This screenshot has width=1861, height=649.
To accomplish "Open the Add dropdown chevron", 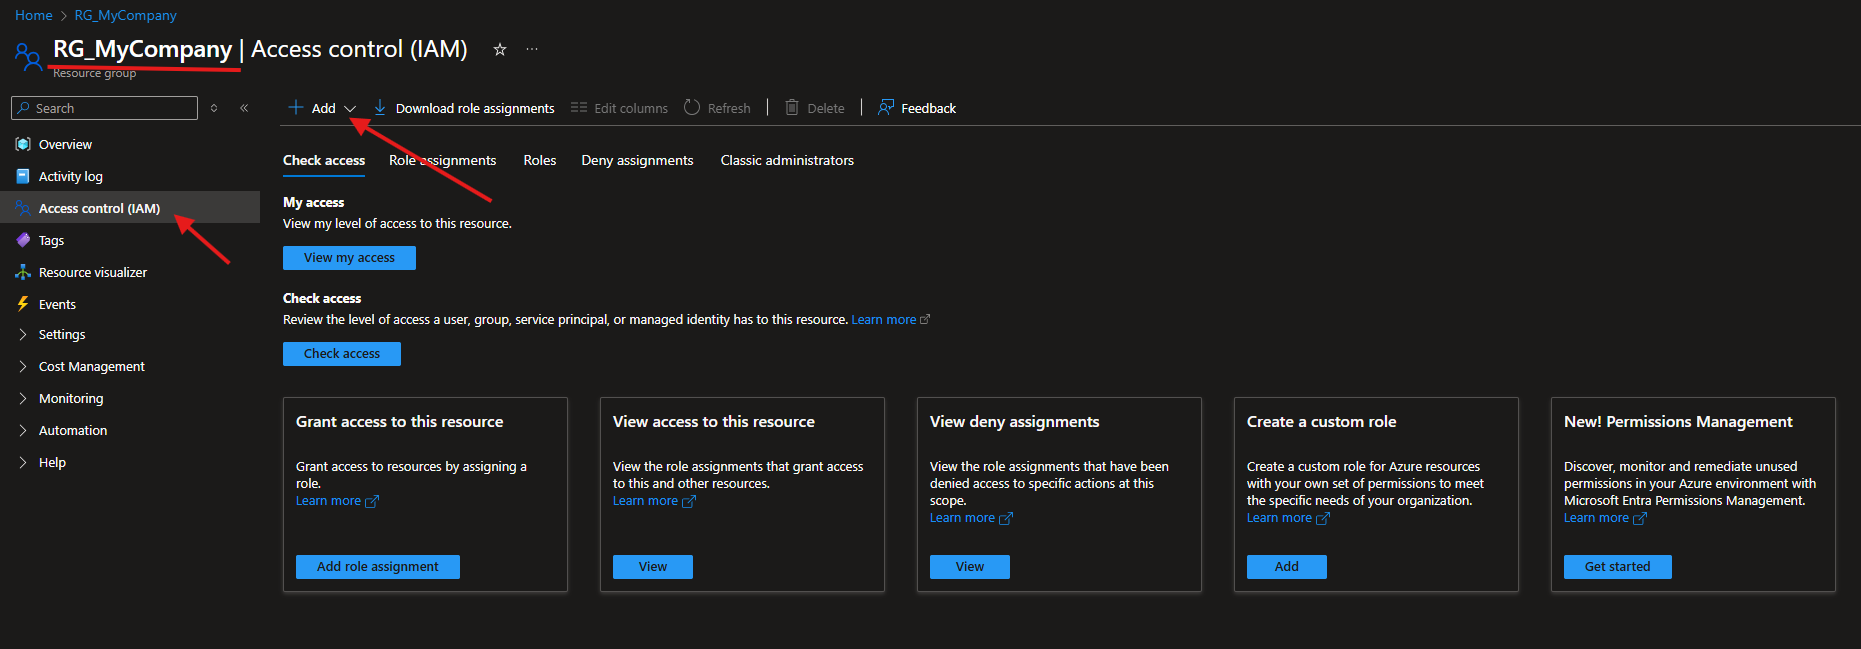I will pos(350,109).
